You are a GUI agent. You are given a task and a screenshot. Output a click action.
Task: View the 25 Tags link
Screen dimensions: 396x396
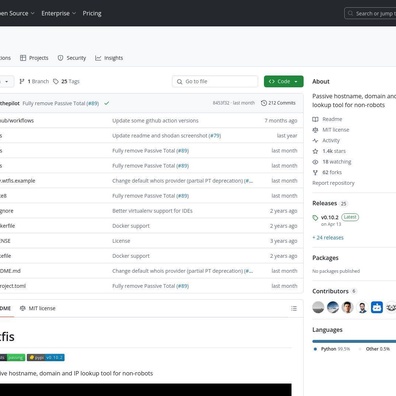click(x=66, y=81)
